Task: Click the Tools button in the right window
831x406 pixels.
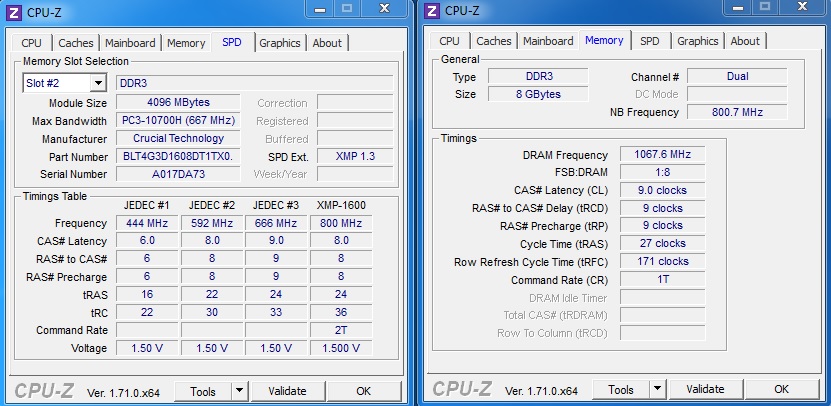Action: (x=622, y=389)
